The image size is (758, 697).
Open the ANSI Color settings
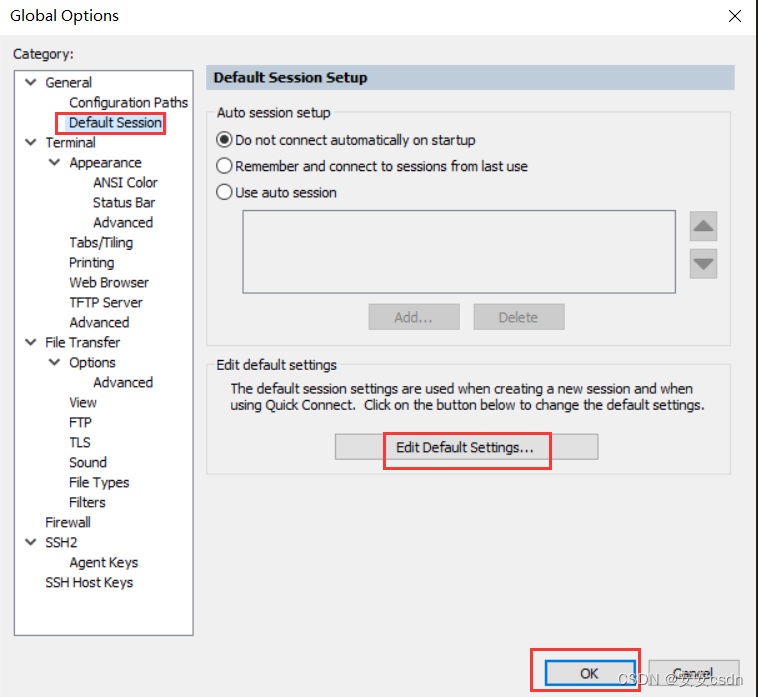[x=125, y=183]
